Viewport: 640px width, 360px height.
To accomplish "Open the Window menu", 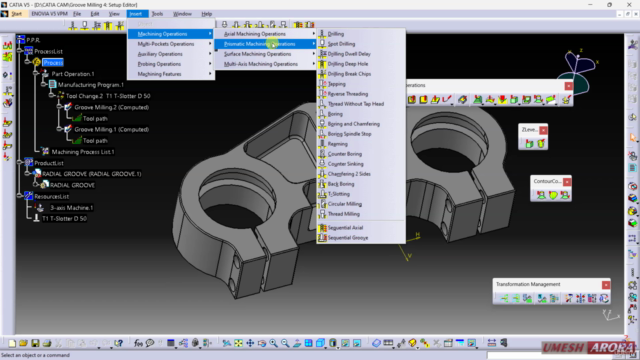I will 182,14.
